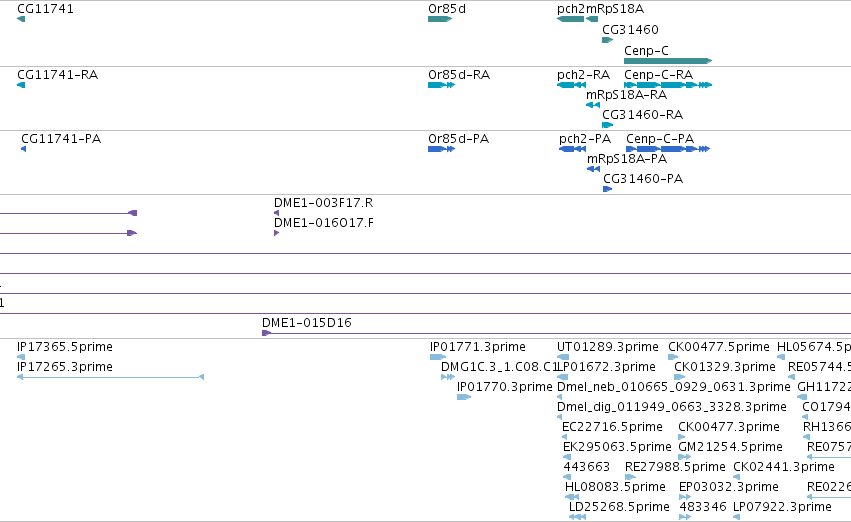The height and width of the screenshot is (522, 851).
Task: Select the LP01672.3prime EST label
Action: click(x=607, y=367)
